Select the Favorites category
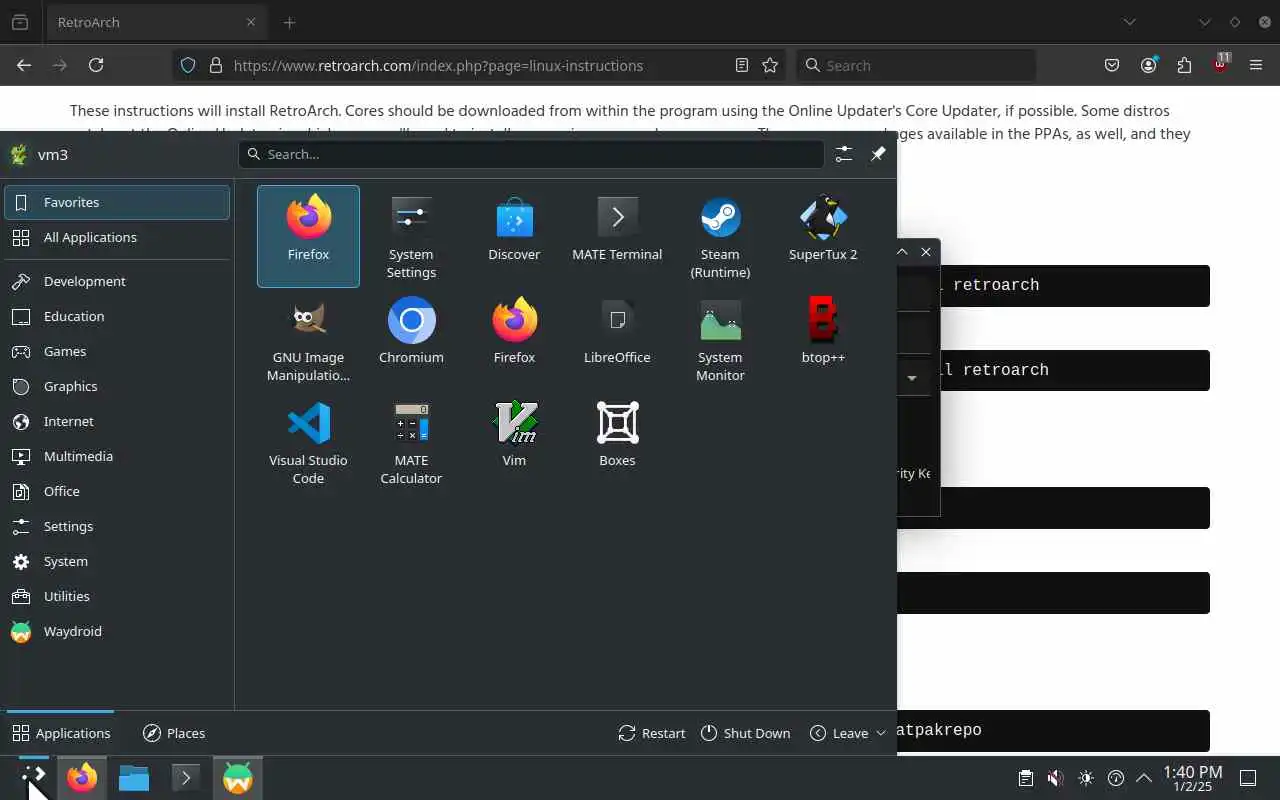Viewport: 1280px width, 800px height. [x=117, y=202]
